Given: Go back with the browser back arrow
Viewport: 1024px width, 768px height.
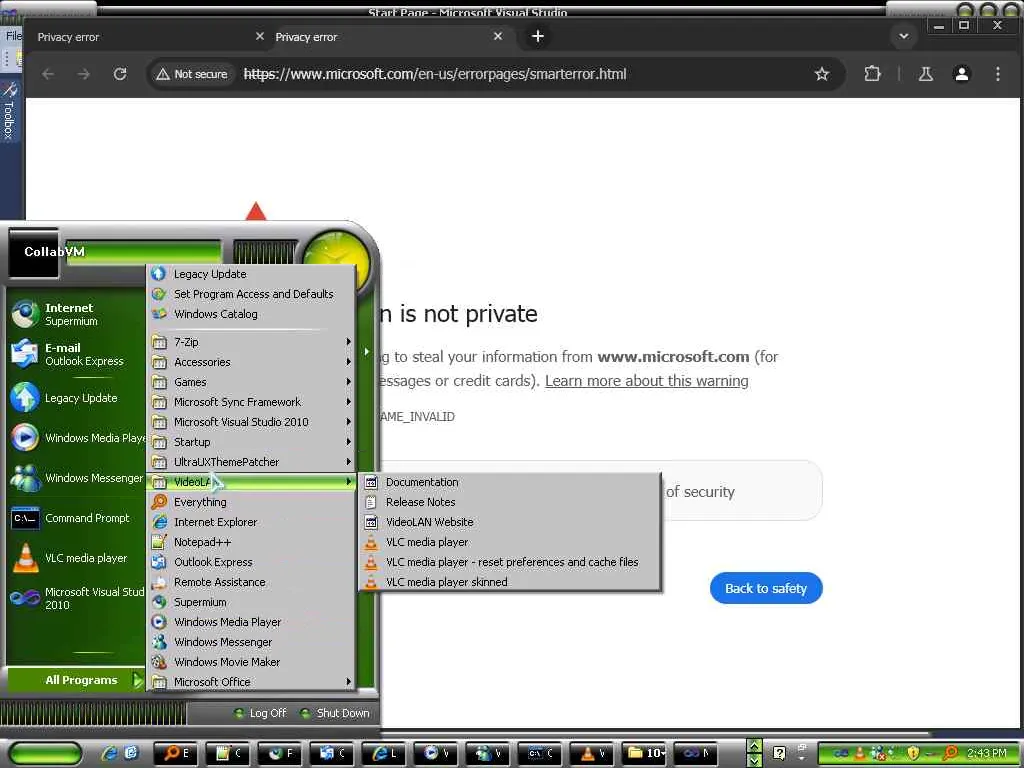Looking at the screenshot, I should (x=48, y=74).
